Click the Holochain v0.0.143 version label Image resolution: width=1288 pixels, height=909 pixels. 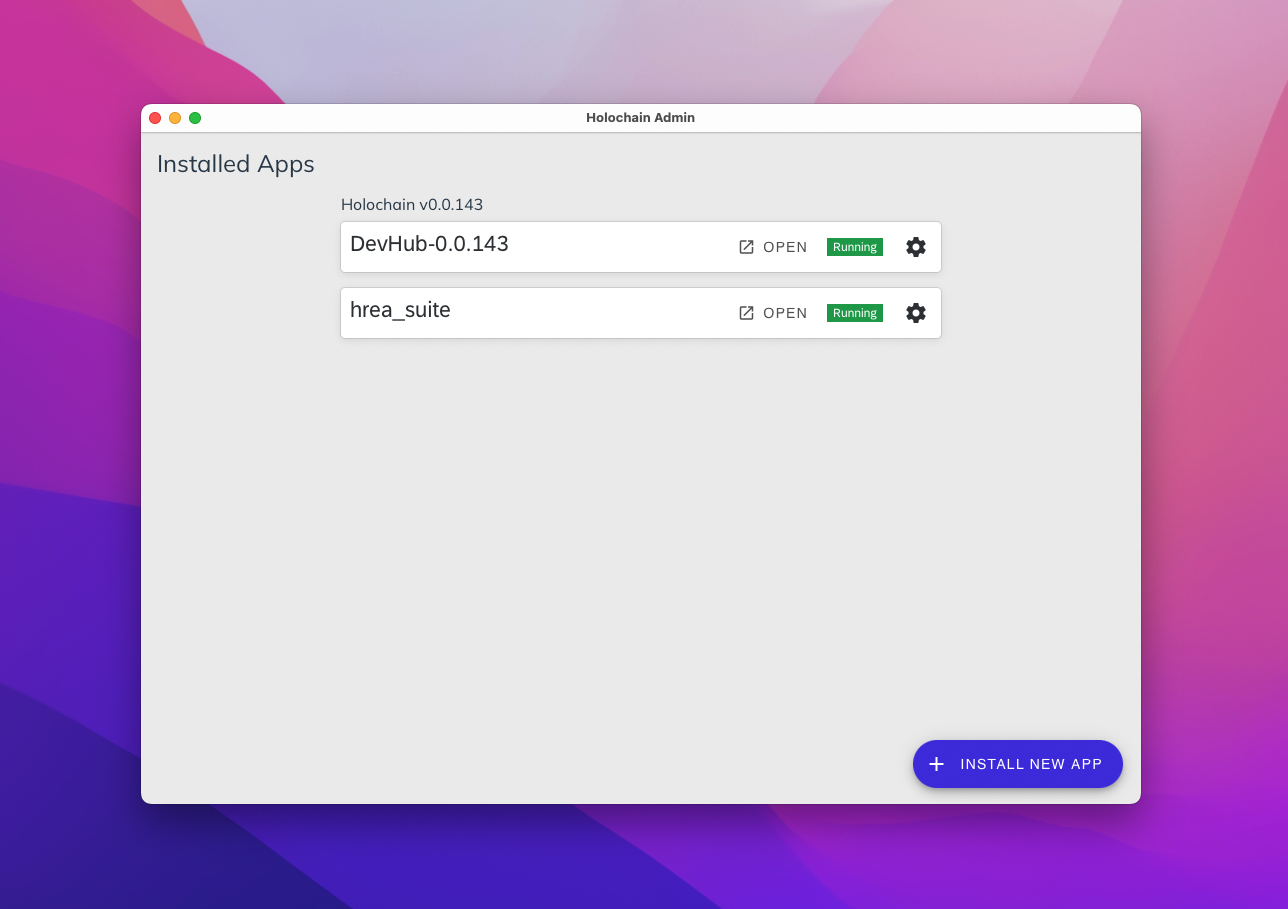[x=412, y=204]
